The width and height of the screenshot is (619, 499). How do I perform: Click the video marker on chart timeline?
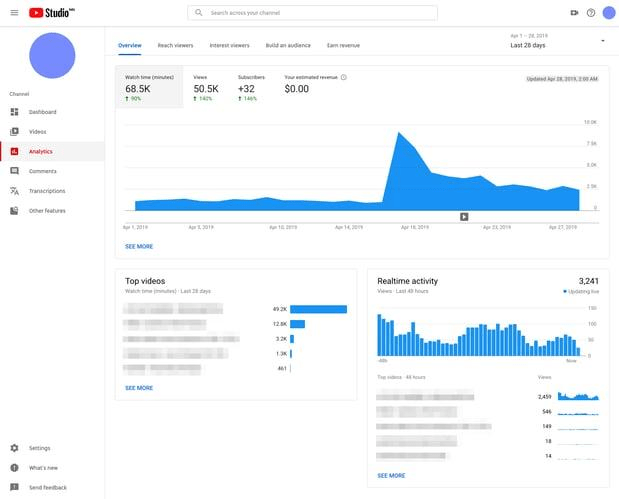tap(464, 216)
